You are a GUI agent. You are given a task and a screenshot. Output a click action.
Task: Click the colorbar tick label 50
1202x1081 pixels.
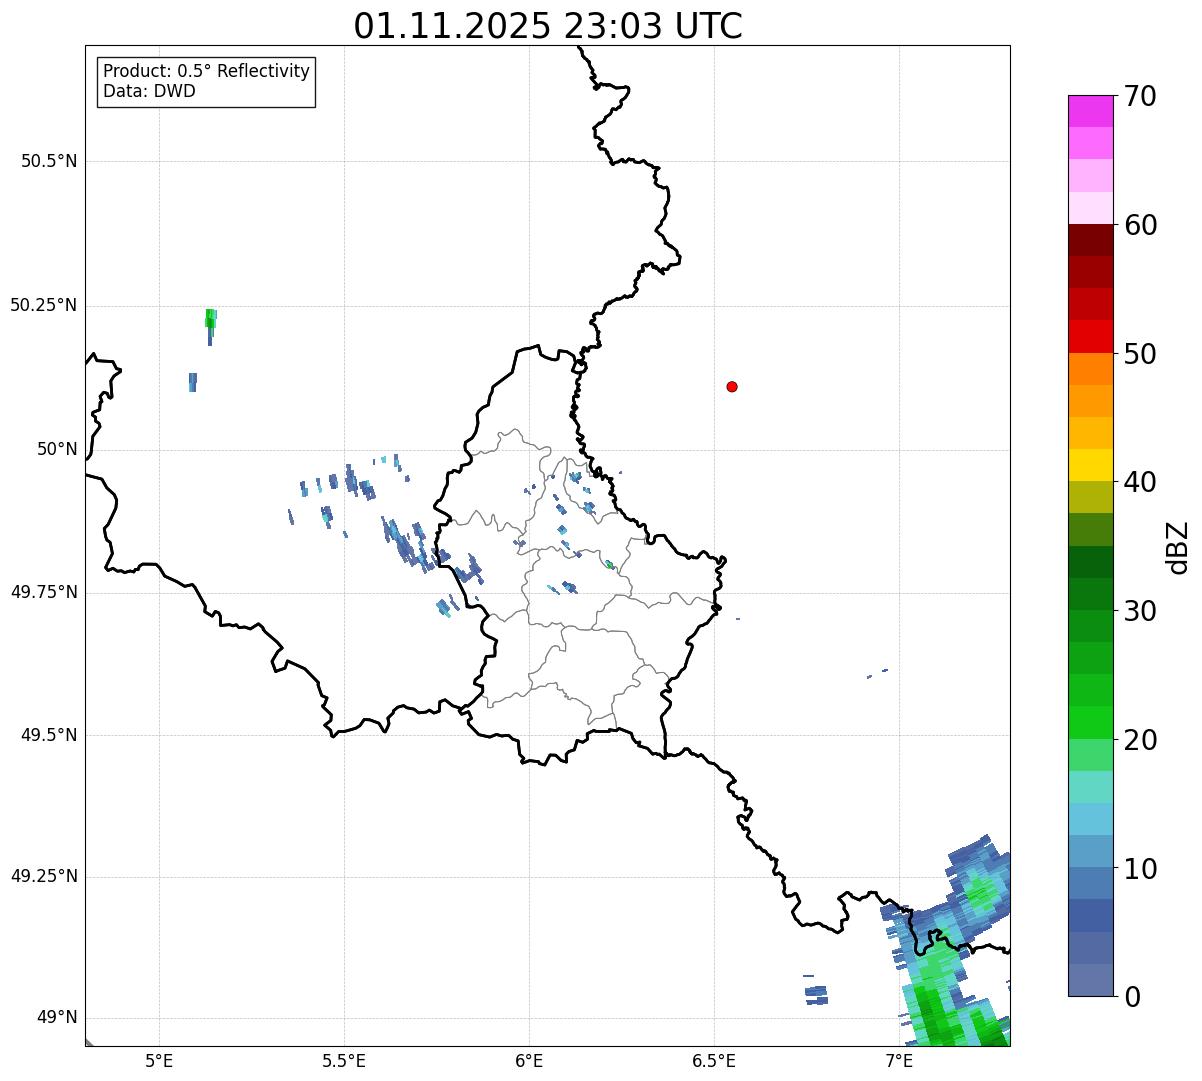(x=1140, y=354)
